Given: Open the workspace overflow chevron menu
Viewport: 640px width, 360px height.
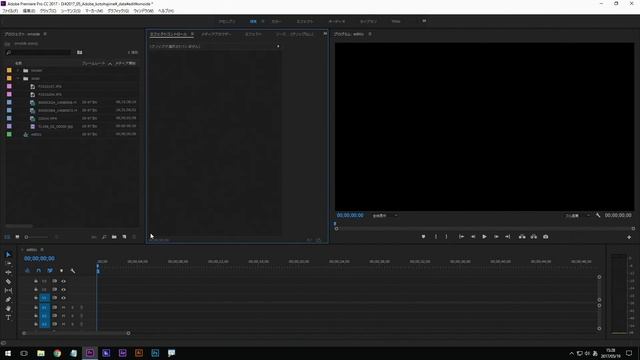Looking at the screenshot, I should click(424, 21).
